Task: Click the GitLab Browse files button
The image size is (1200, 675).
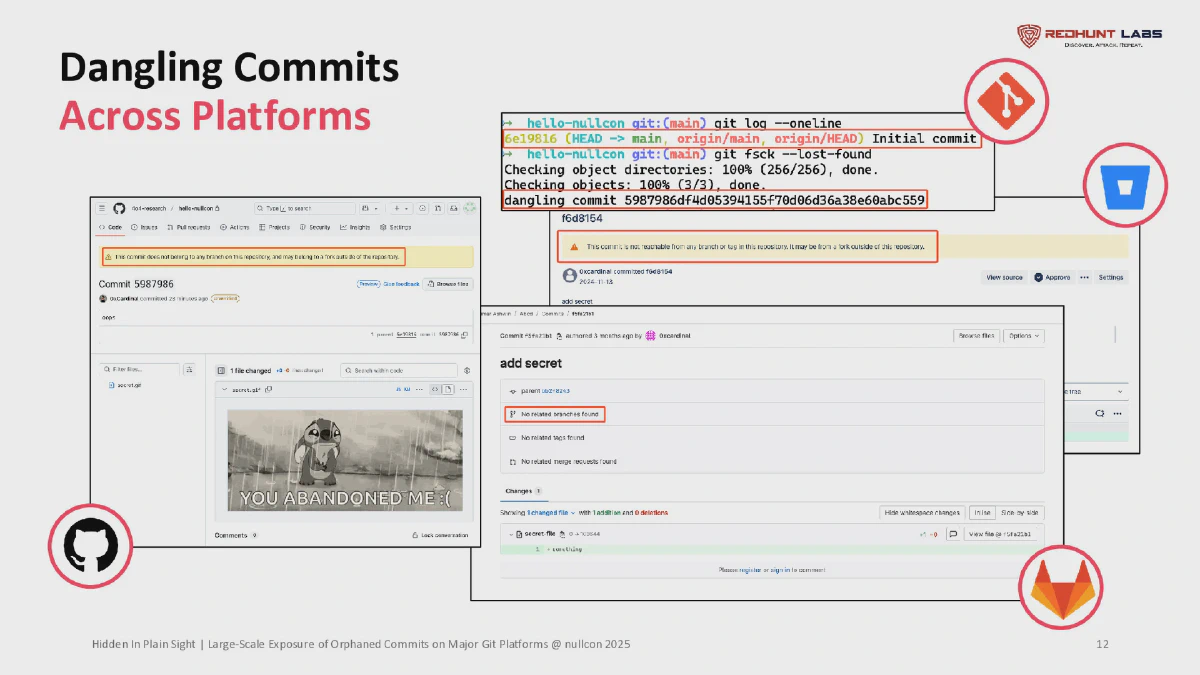Action: point(975,336)
